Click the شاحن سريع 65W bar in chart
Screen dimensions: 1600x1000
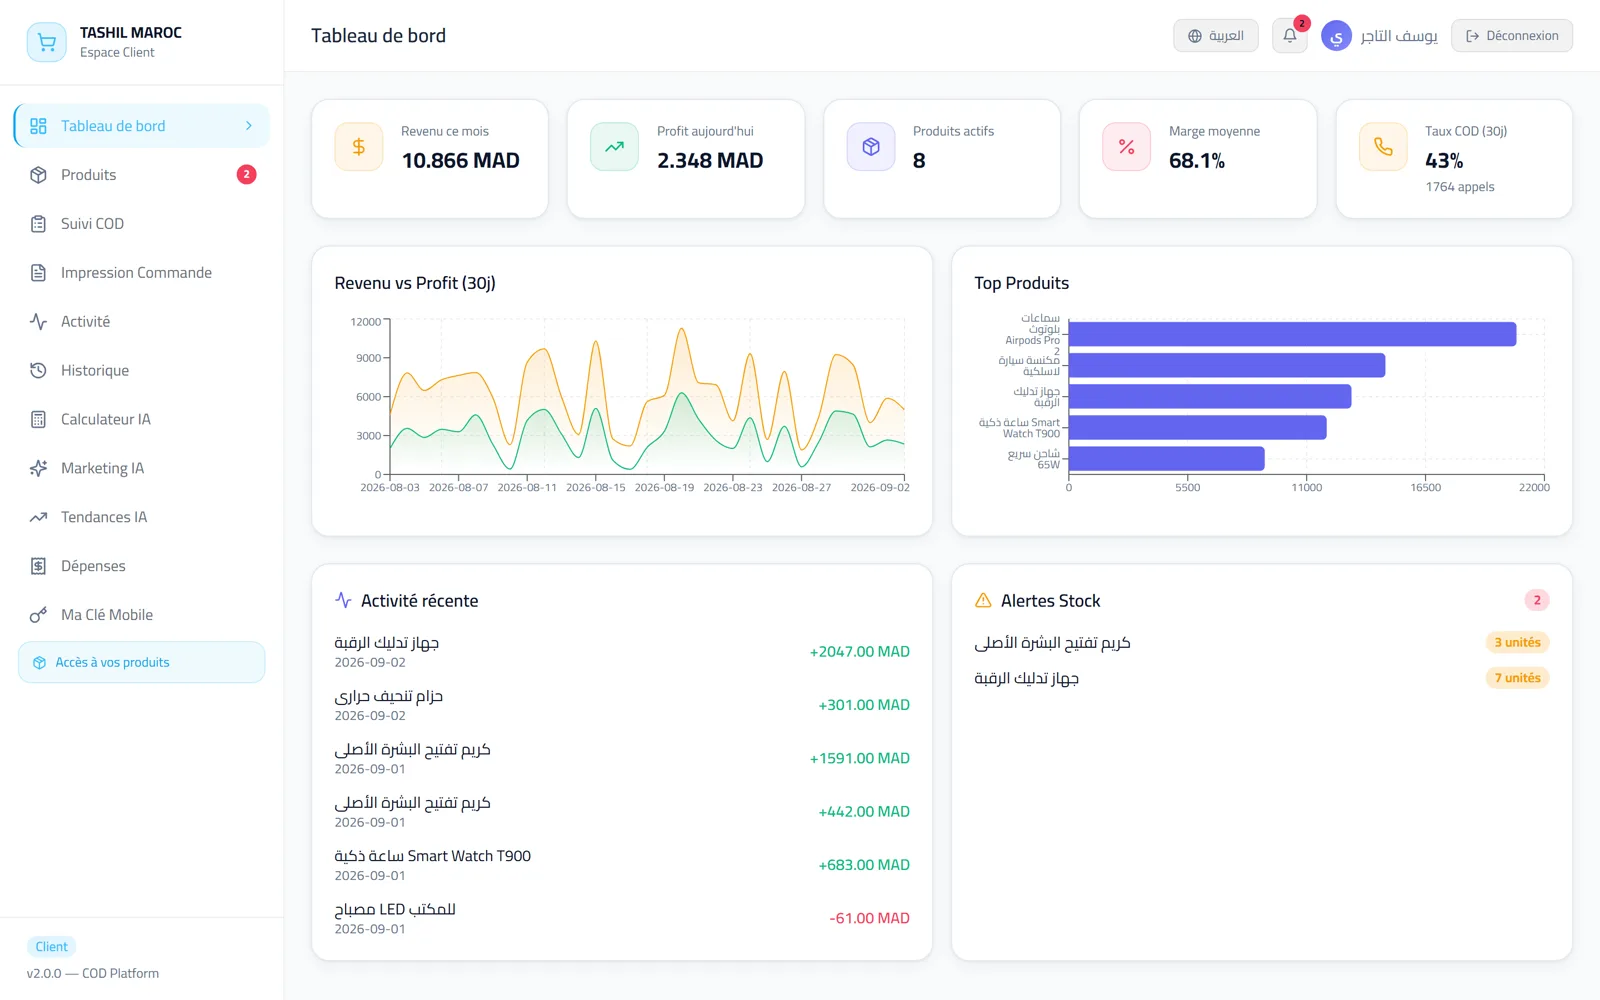pos(1167,459)
